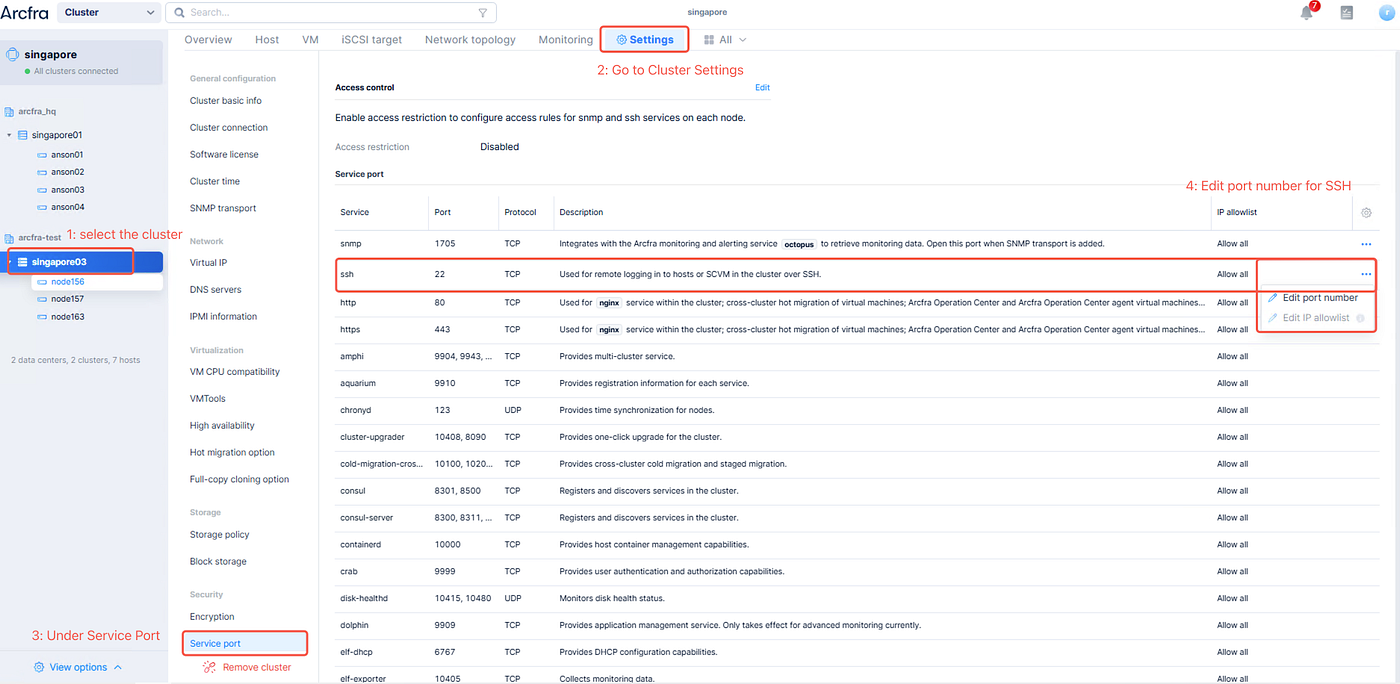The image size is (1400, 684).
Task: Click the consul-server service row name
Action: [x=369, y=518]
